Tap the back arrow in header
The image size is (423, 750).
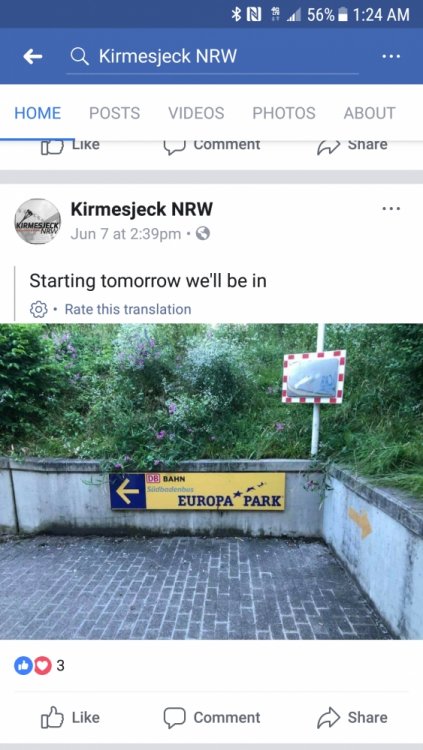coord(33,57)
